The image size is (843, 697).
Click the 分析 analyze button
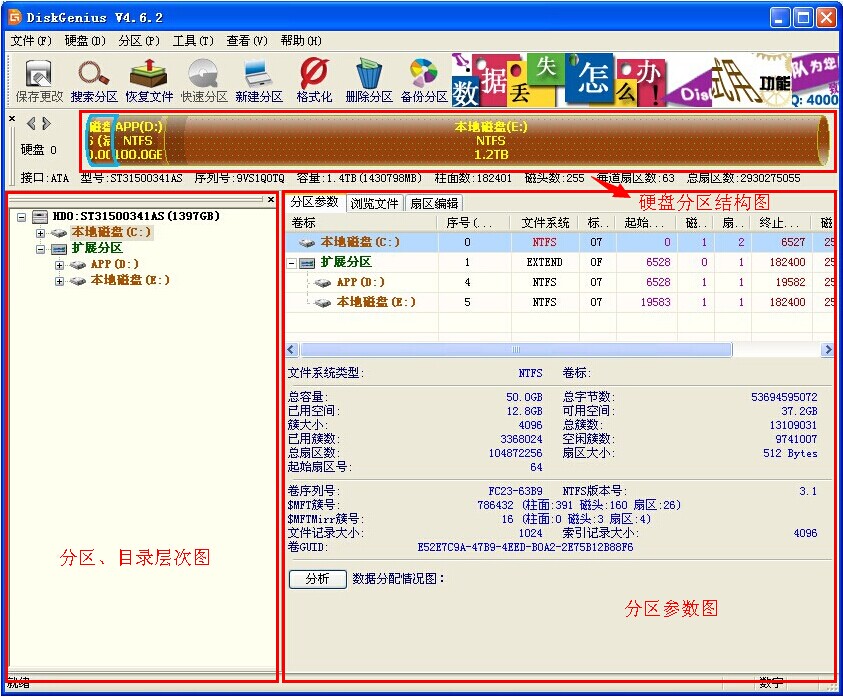[x=317, y=579]
